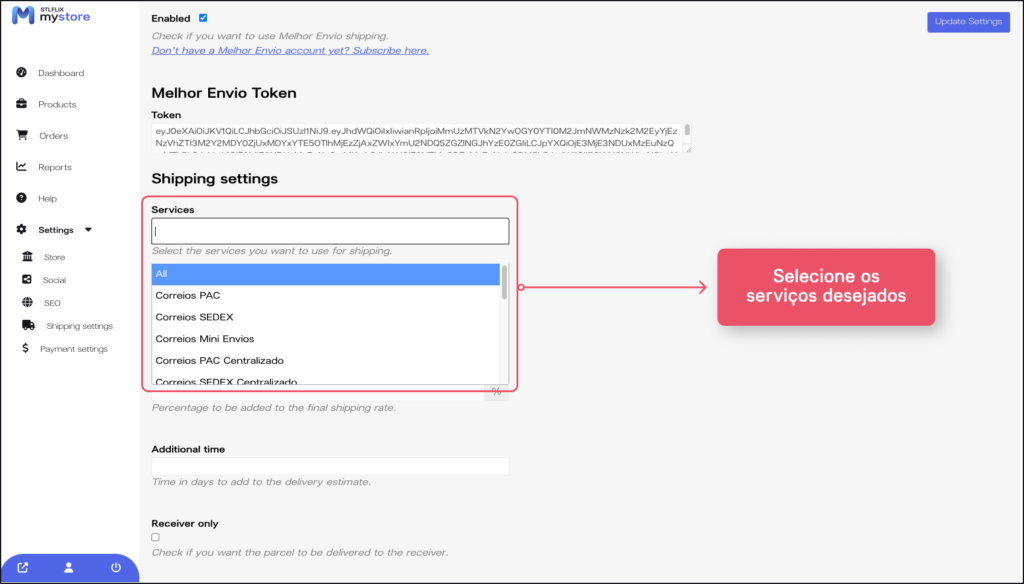This screenshot has height=584, width=1024.
Task: Click the Orders shopping cart icon
Action: tap(22, 136)
